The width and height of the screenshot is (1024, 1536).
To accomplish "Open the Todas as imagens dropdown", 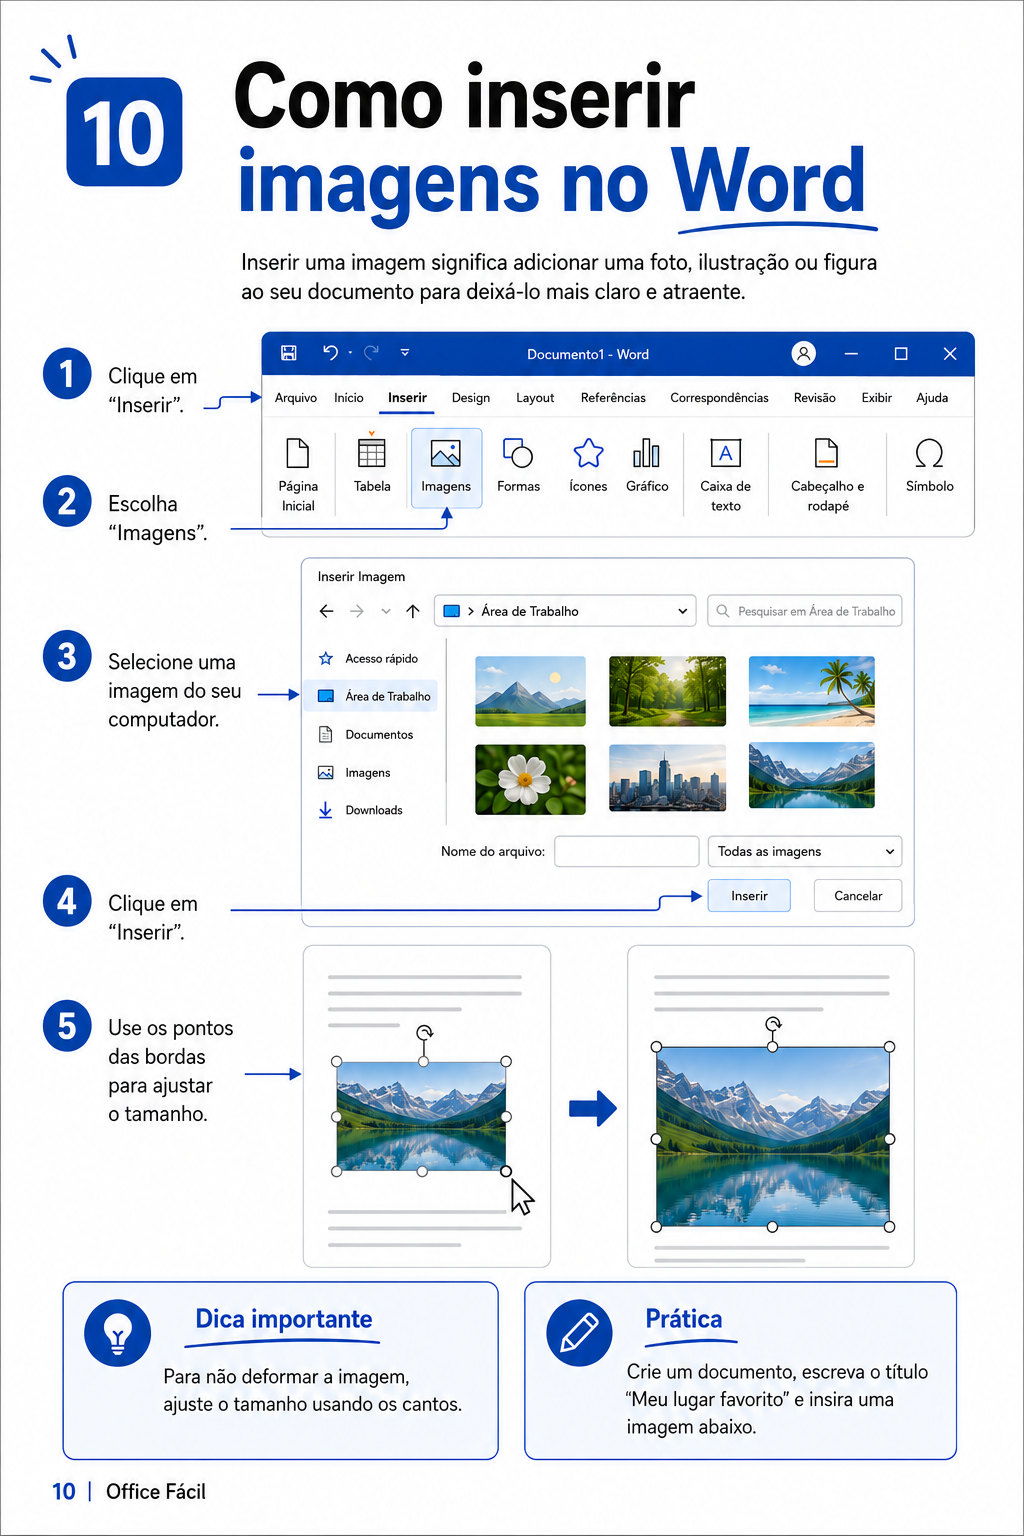I will click(805, 851).
